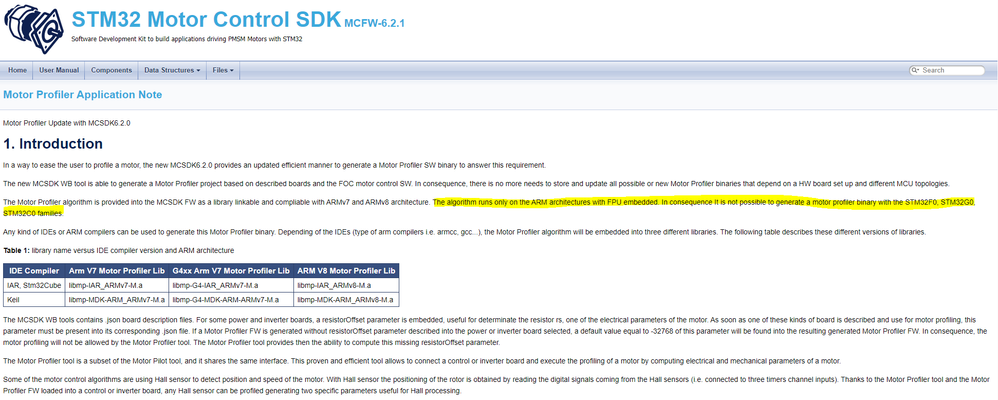Screen dimensions: 998x400
Task: Expand the Data Structures dropdown menu
Action: (172, 70)
